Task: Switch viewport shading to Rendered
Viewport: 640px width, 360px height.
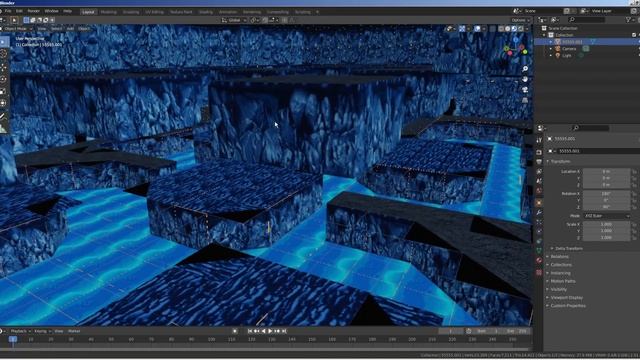Action: tap(520, 29)
